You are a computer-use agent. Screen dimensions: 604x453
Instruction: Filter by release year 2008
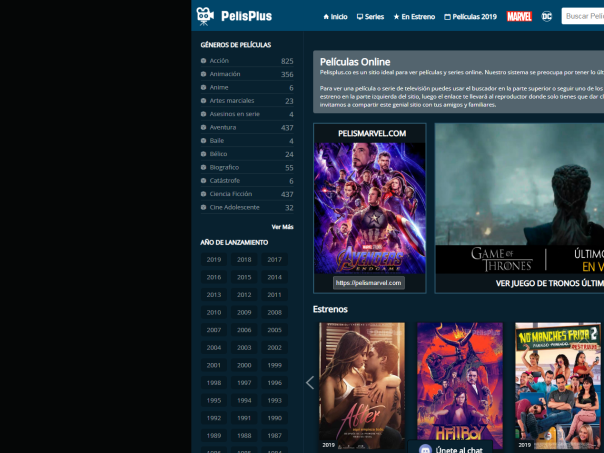click(274, 312)
